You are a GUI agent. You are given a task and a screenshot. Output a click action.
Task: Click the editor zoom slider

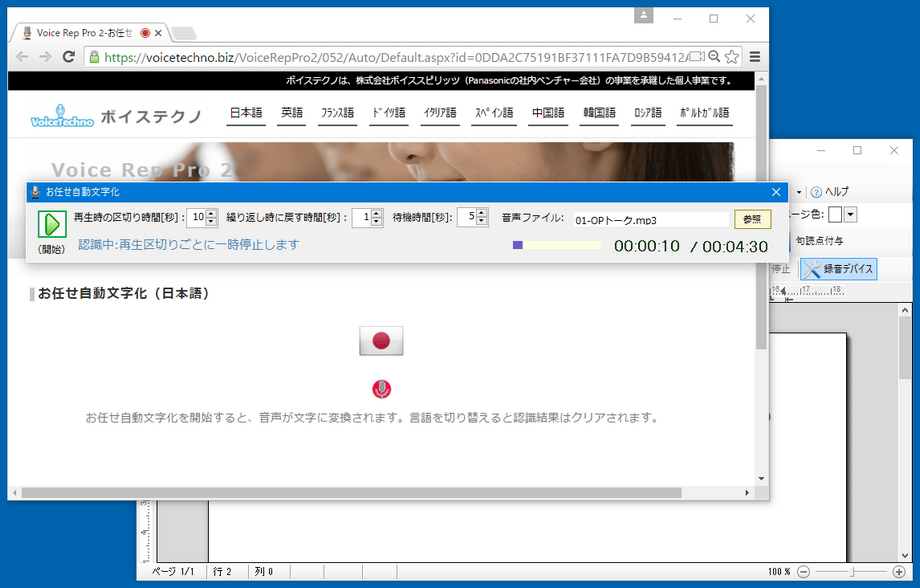point(851,572)
